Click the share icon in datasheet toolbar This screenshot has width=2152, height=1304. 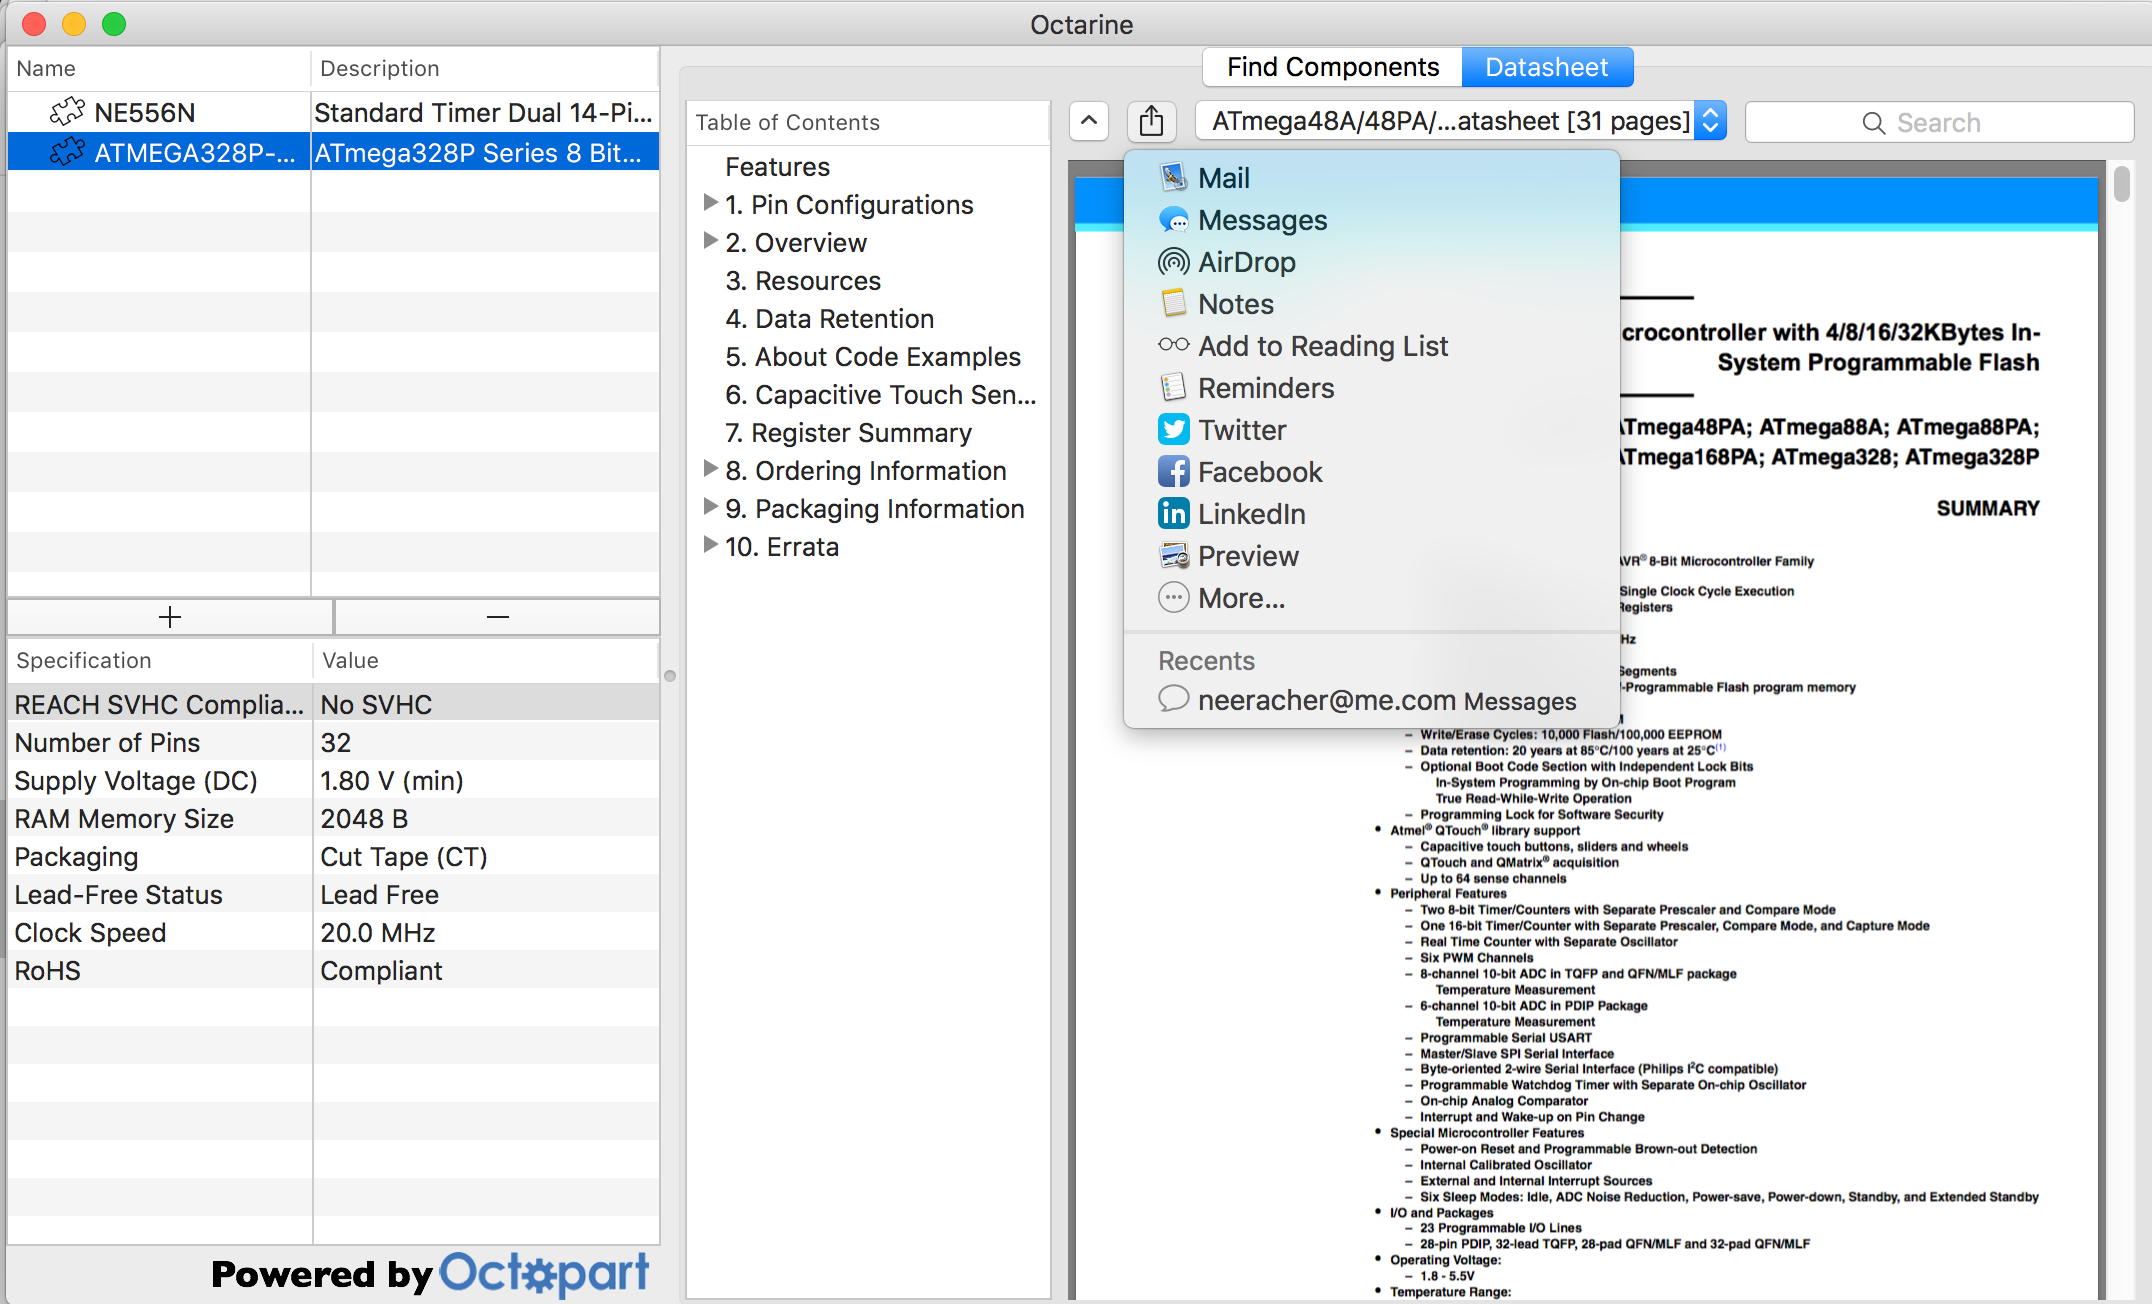[1151, 122]
